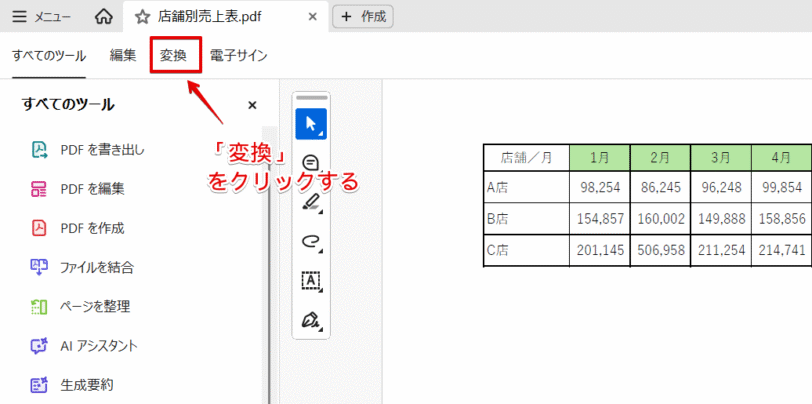Click the 1月 column header
Viewport: 812px width, 404px height.
(600, 158)
